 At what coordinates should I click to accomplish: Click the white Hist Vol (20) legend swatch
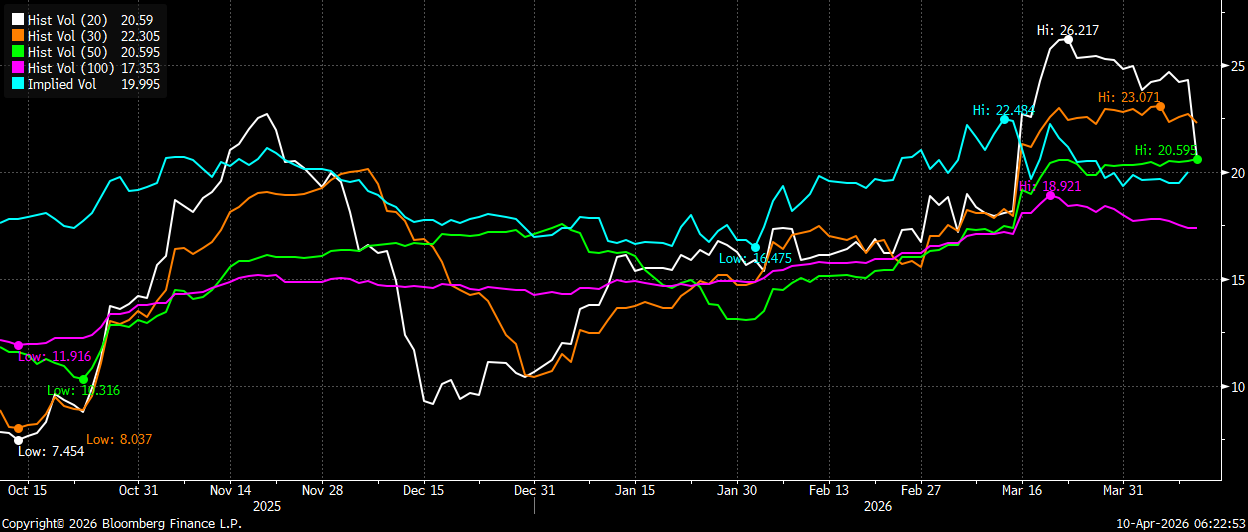(16, 20)
